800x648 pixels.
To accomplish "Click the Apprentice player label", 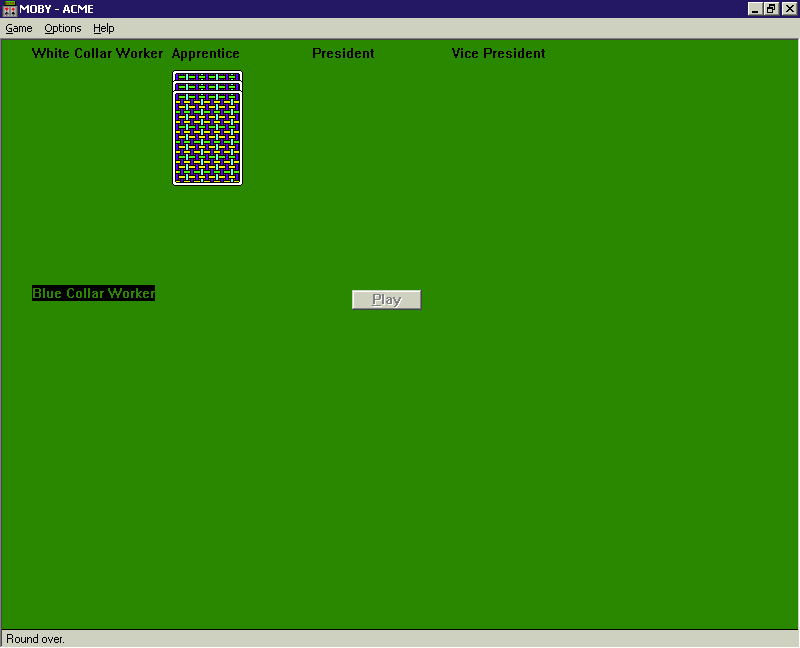I will pyautogui.click(x=206, y=53).
